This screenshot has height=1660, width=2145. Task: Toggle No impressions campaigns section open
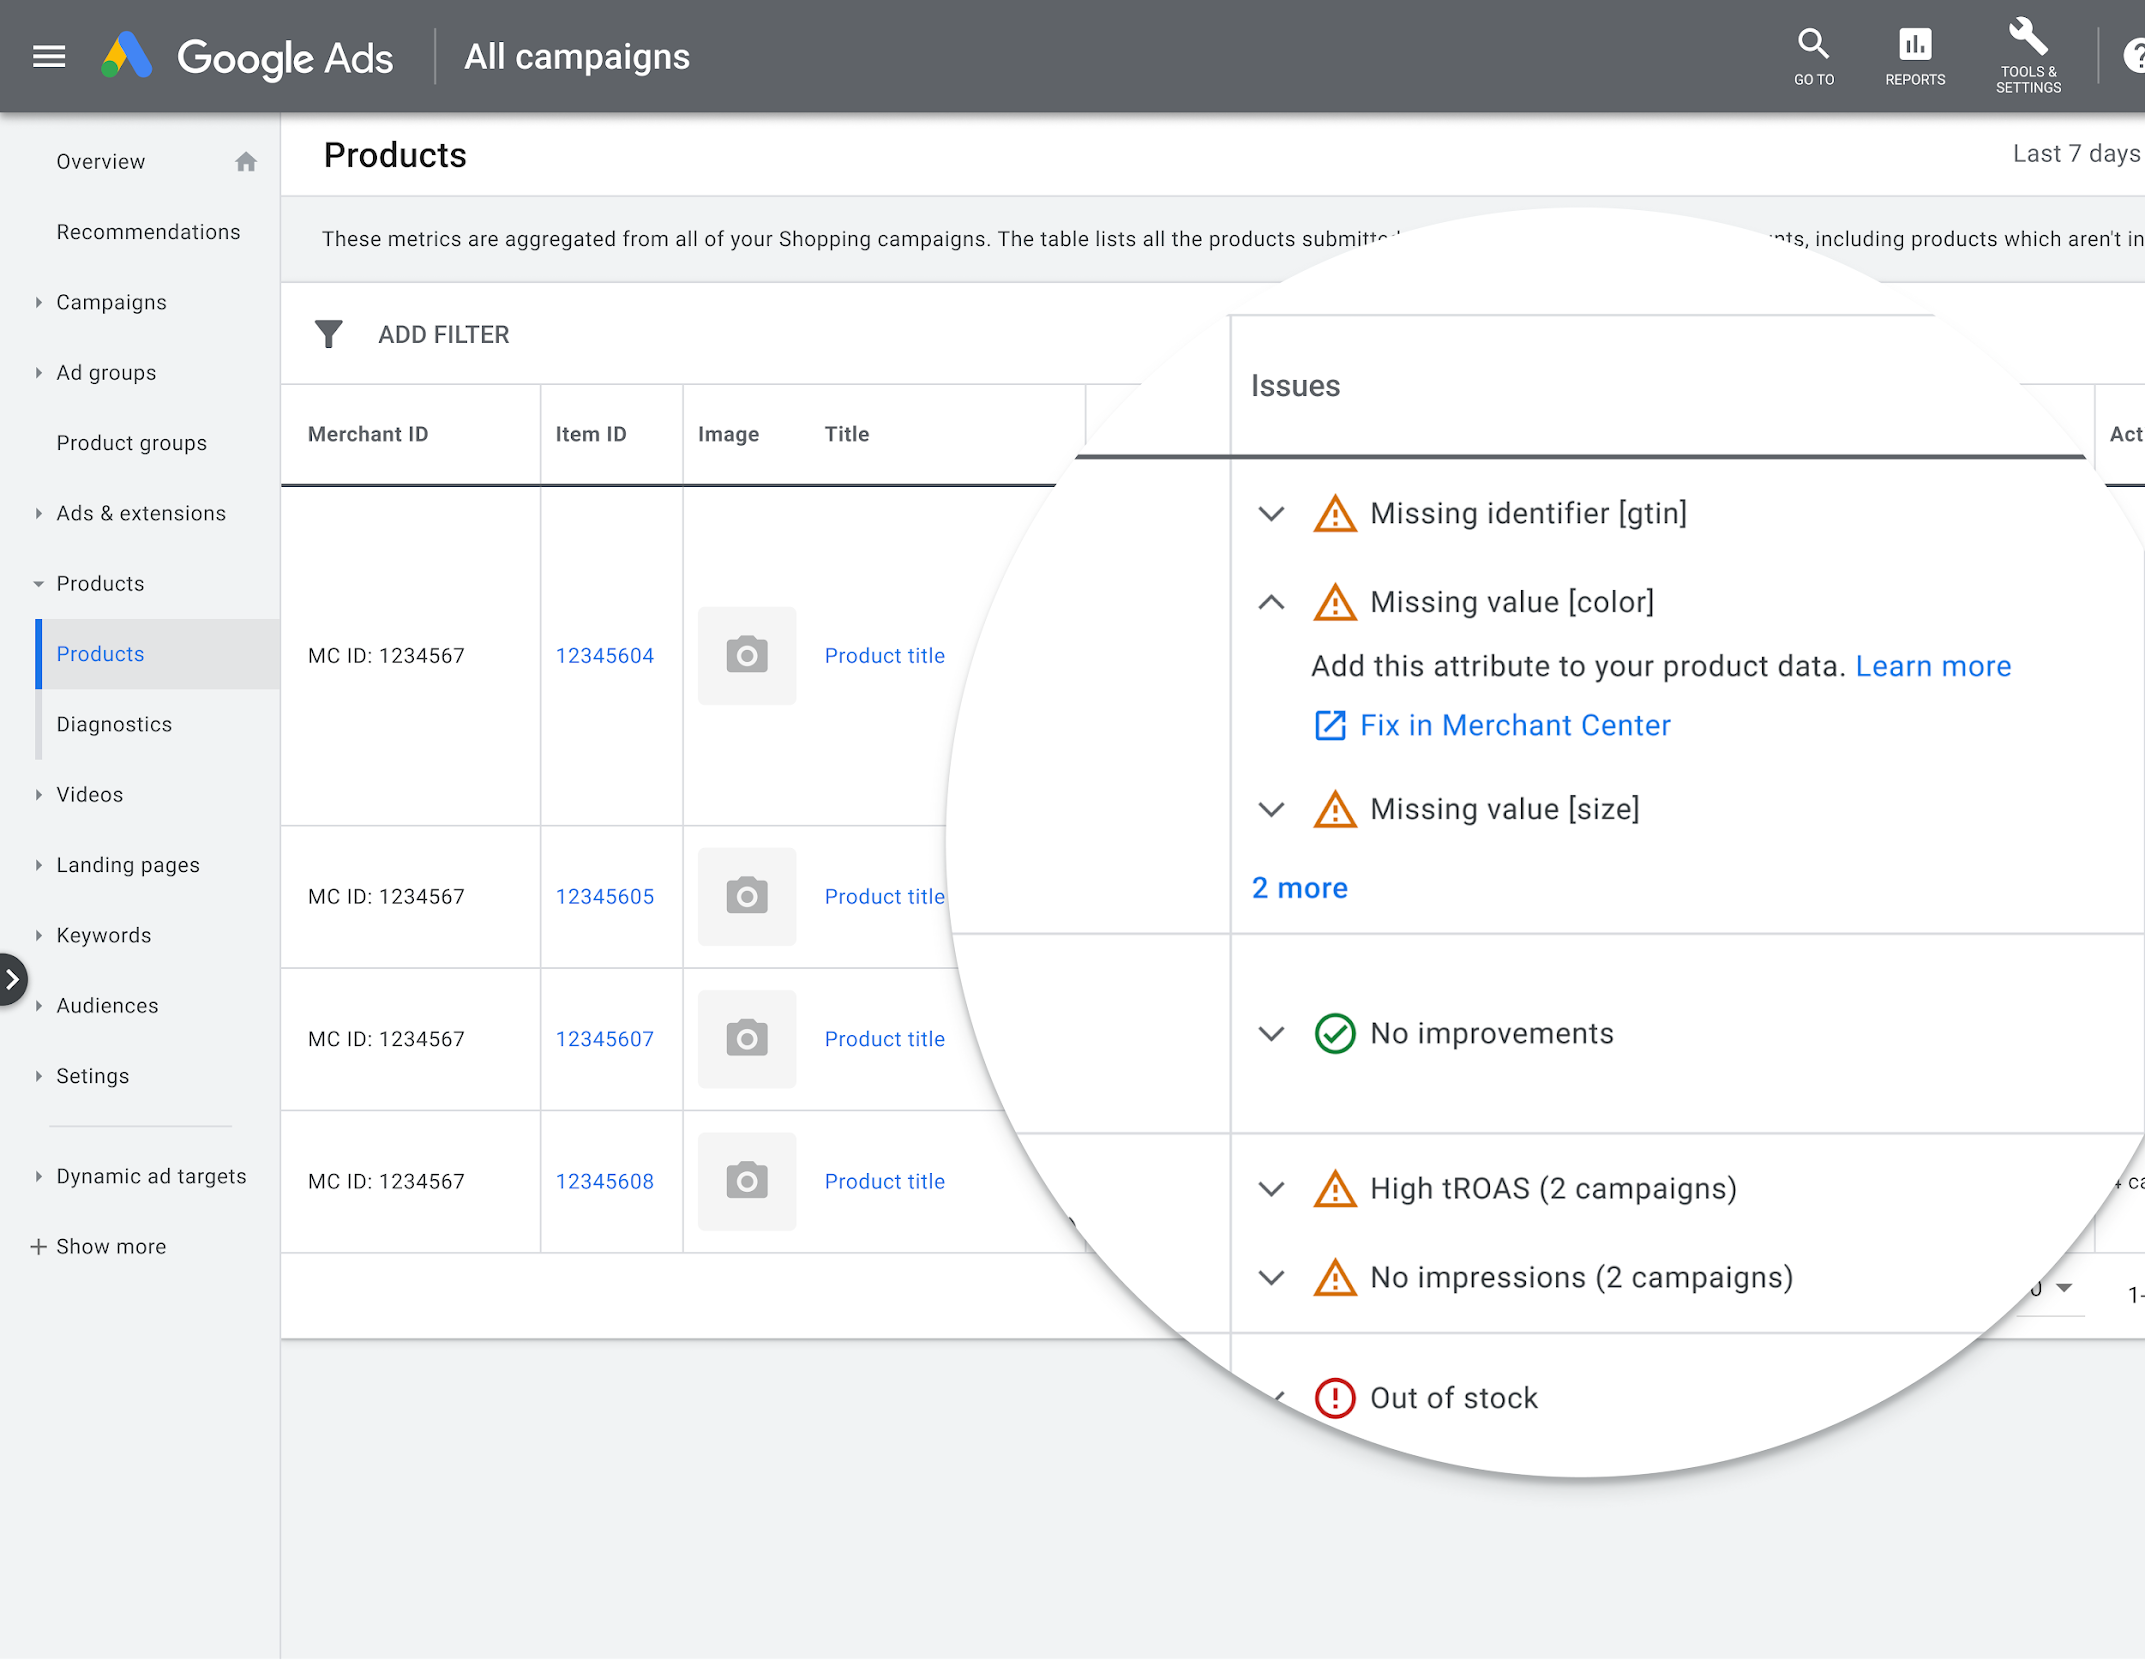1271,1277
